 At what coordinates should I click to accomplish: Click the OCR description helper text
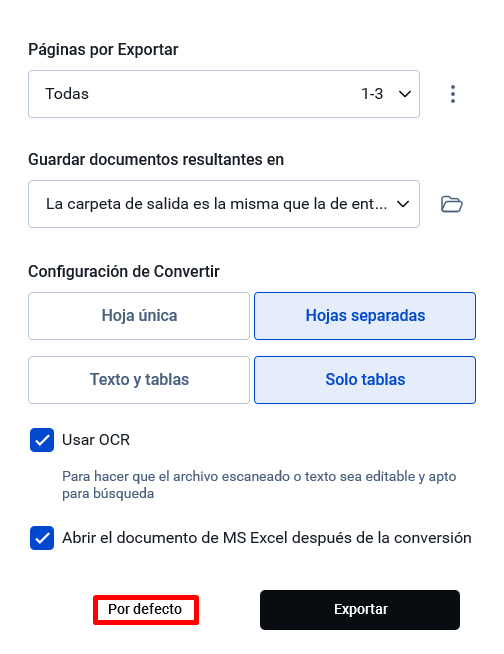(259, 485)
